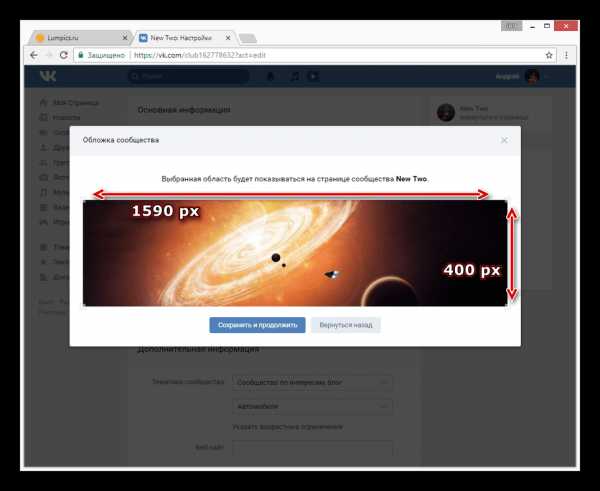Click the VK search field
Viewport: 600px width, 491px height.
point(189,76)
